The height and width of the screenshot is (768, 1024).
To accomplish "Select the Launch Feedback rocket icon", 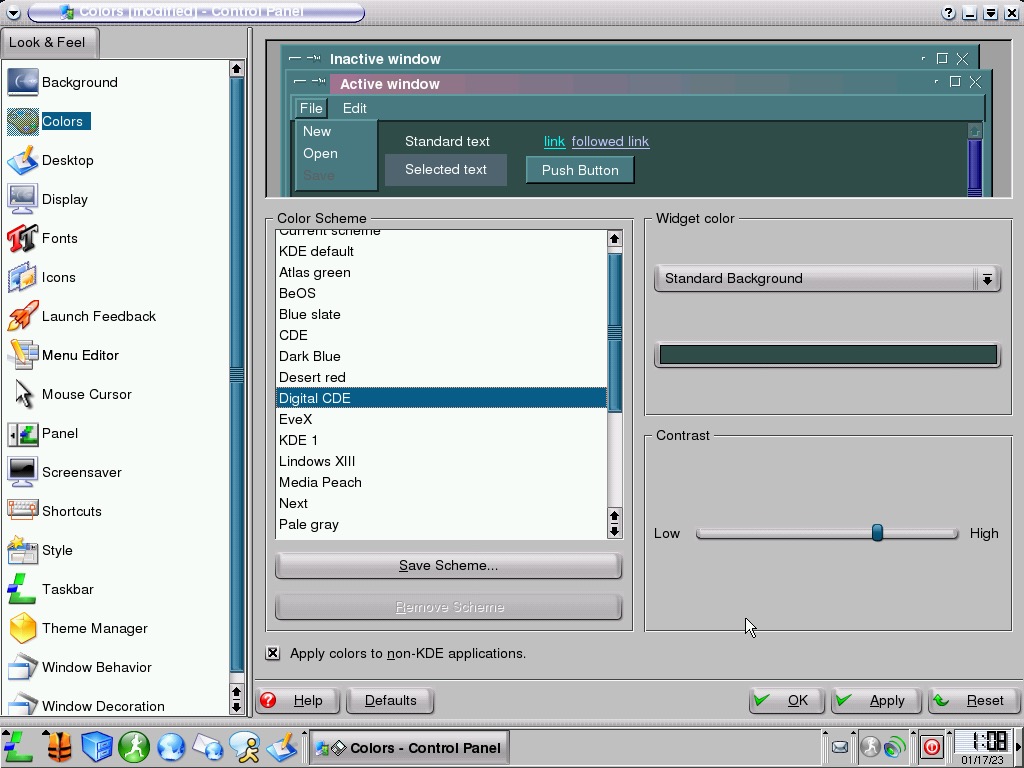I will [x=22, y=316].
